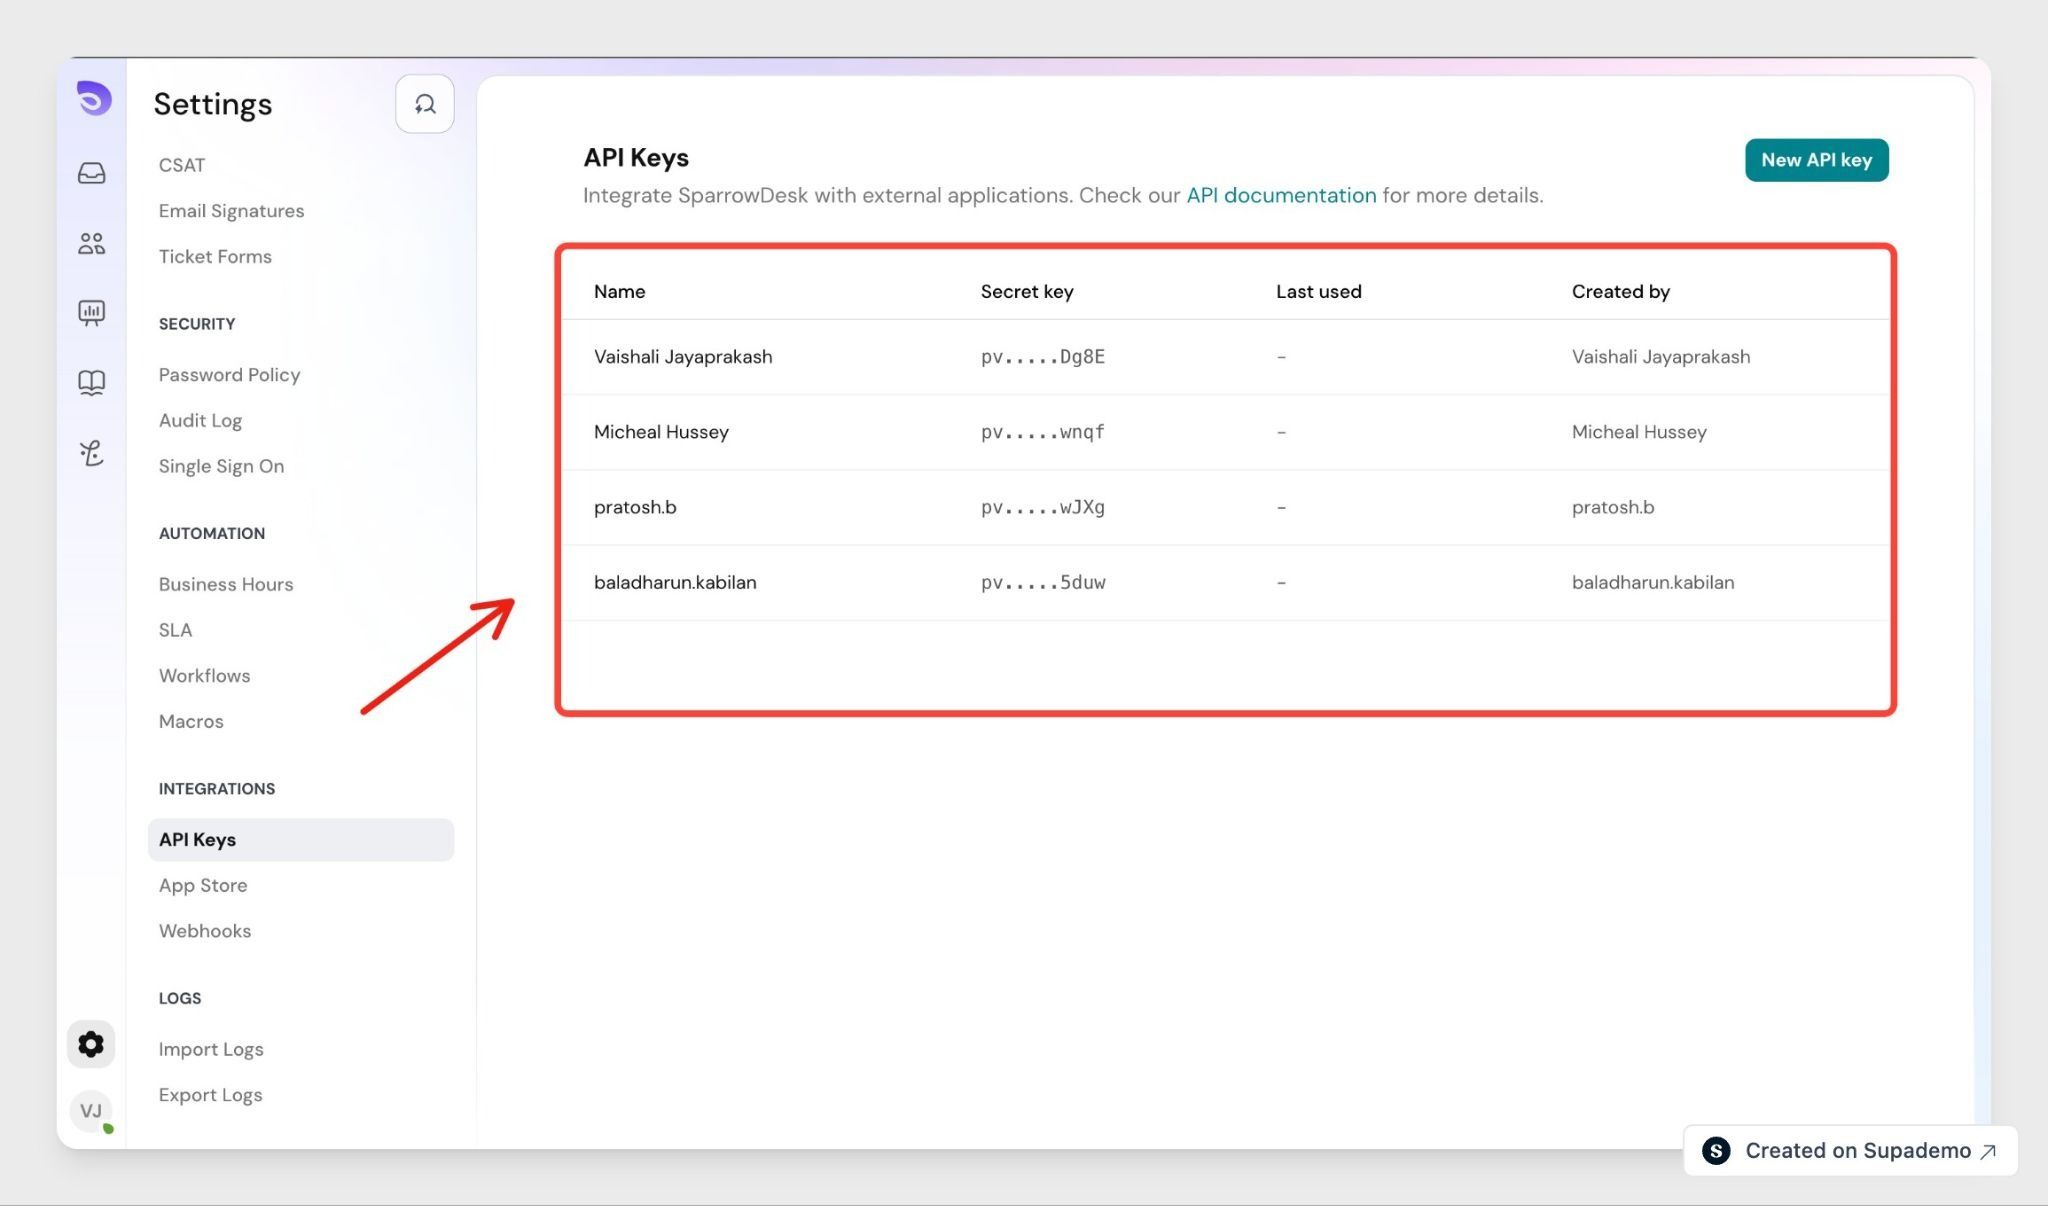Click Created by Vaishali Jayaprakash cell
Viewport: 2048px width, 1206px height.
[1661, 357]
